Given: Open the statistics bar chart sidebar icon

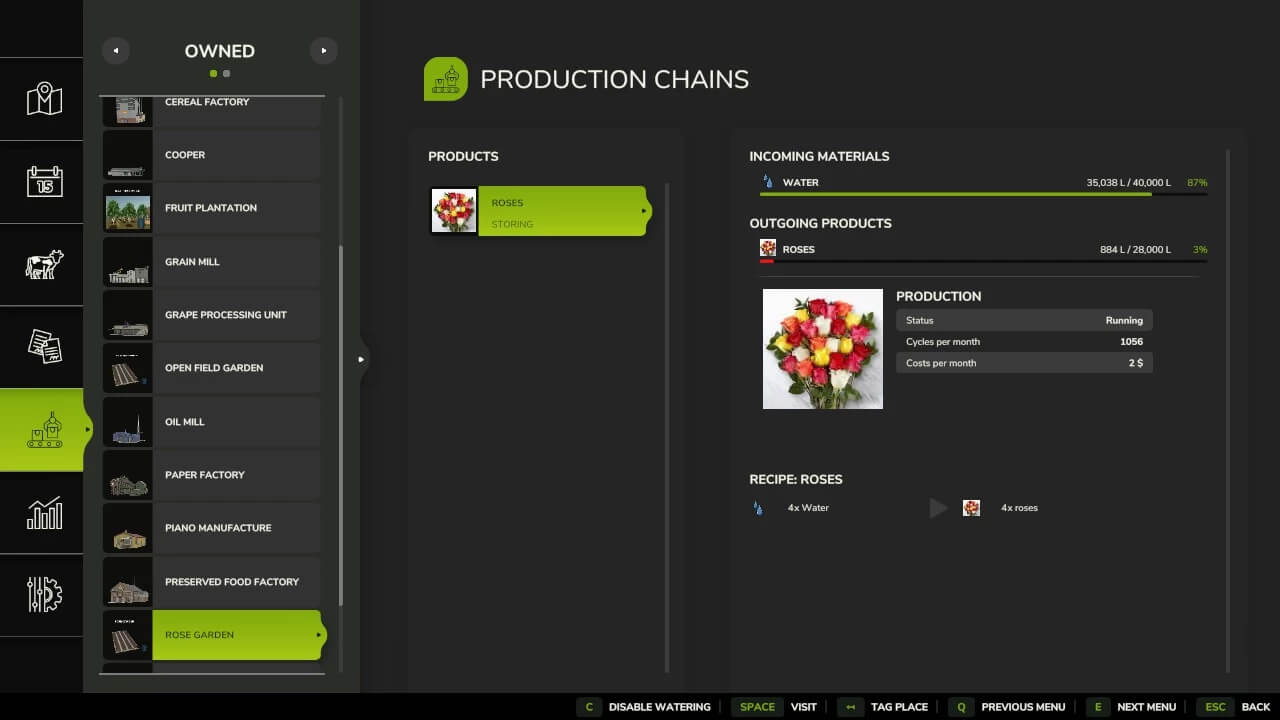Looking at the screenshot, I should 44,513.
